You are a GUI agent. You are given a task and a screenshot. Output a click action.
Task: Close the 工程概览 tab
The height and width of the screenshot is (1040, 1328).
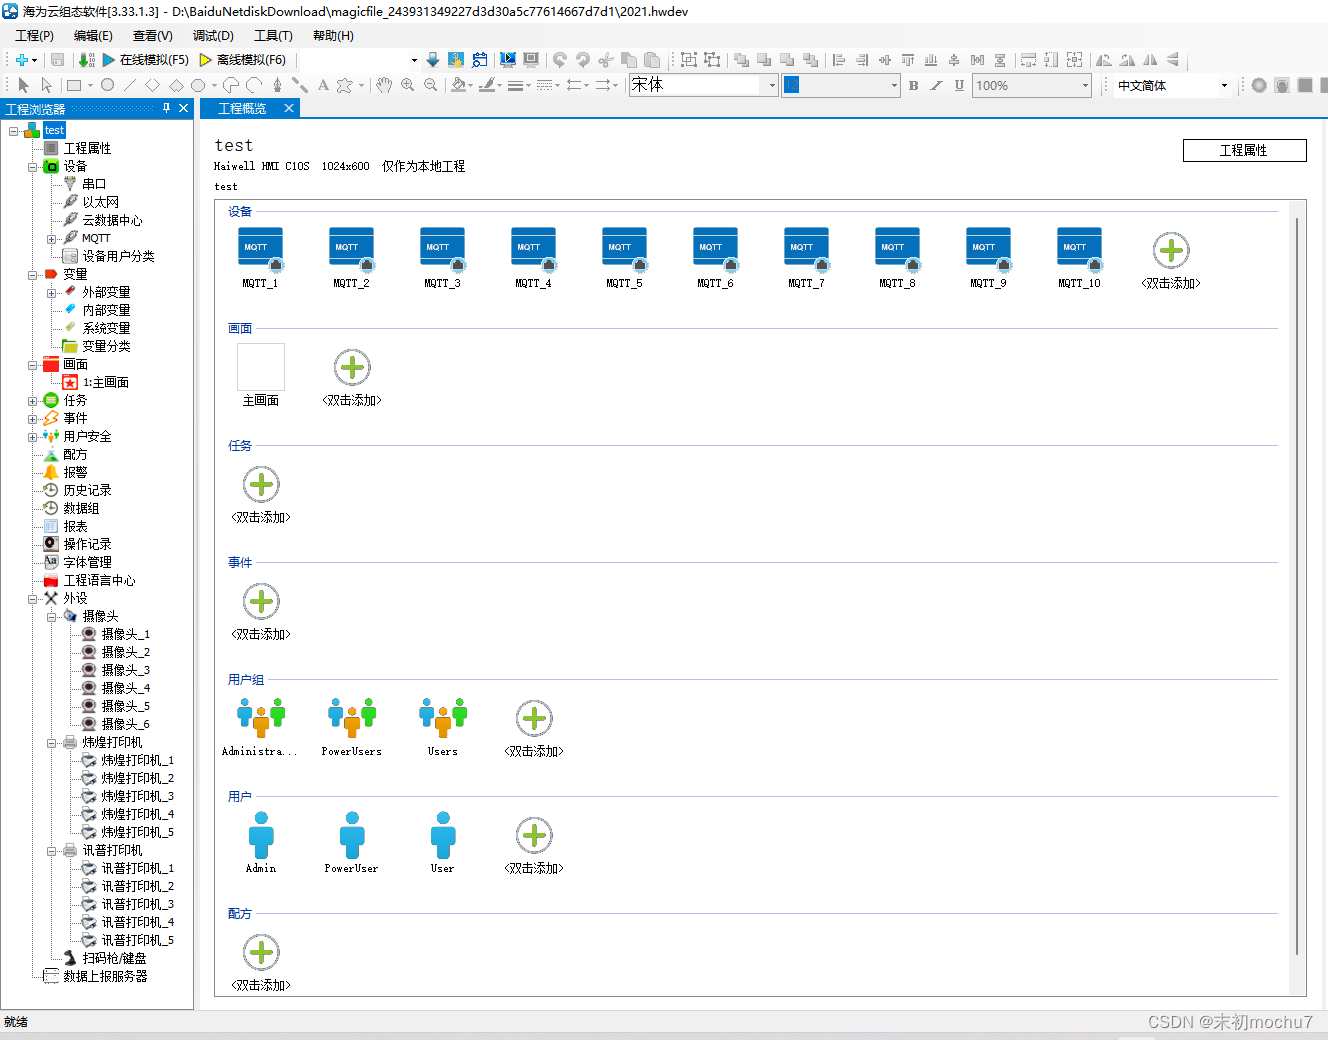pyautogui.click(x=289, y=108)
